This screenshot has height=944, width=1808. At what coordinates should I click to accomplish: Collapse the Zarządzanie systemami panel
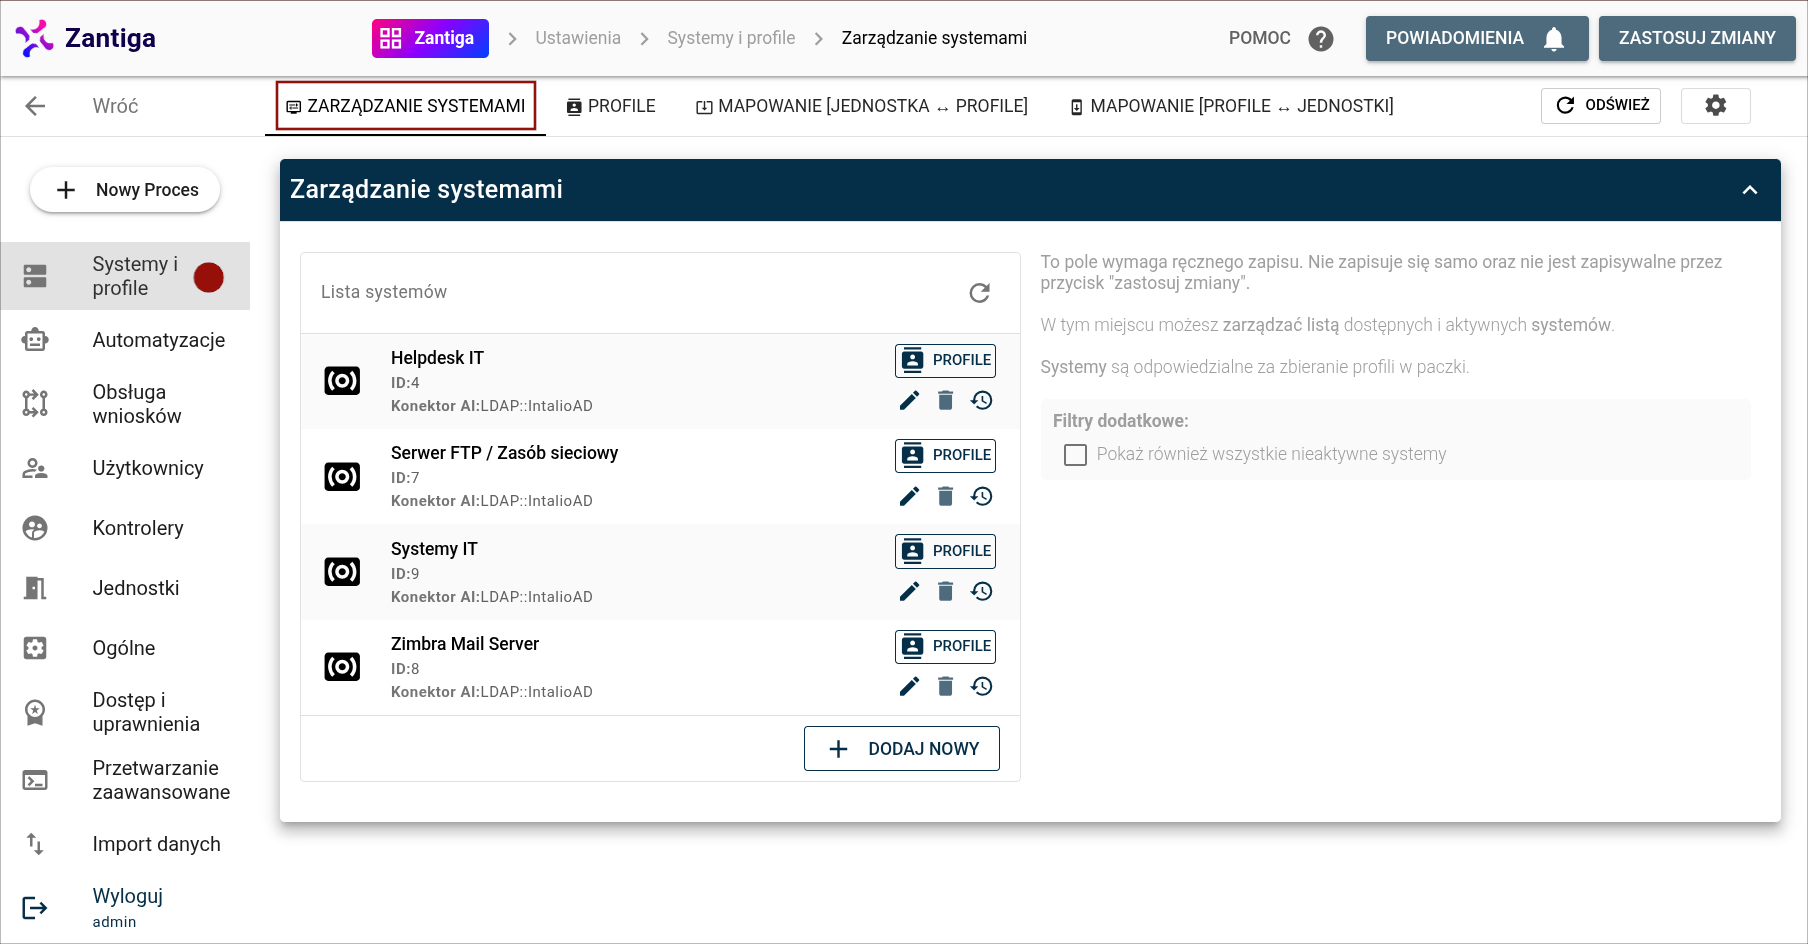[x=1749, y=190]
